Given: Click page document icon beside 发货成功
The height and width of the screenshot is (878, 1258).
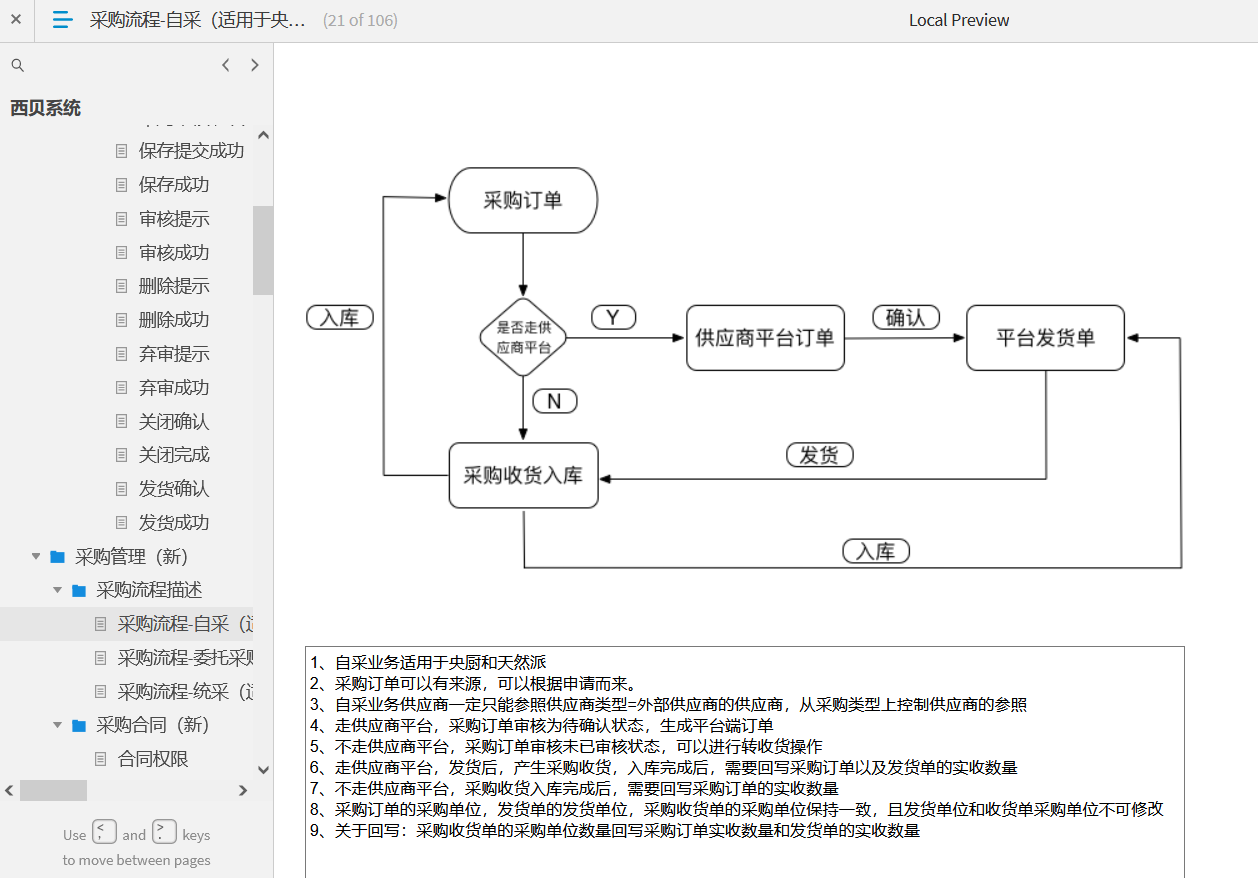Looking at the screenshot, I should (x=122, y=523).
